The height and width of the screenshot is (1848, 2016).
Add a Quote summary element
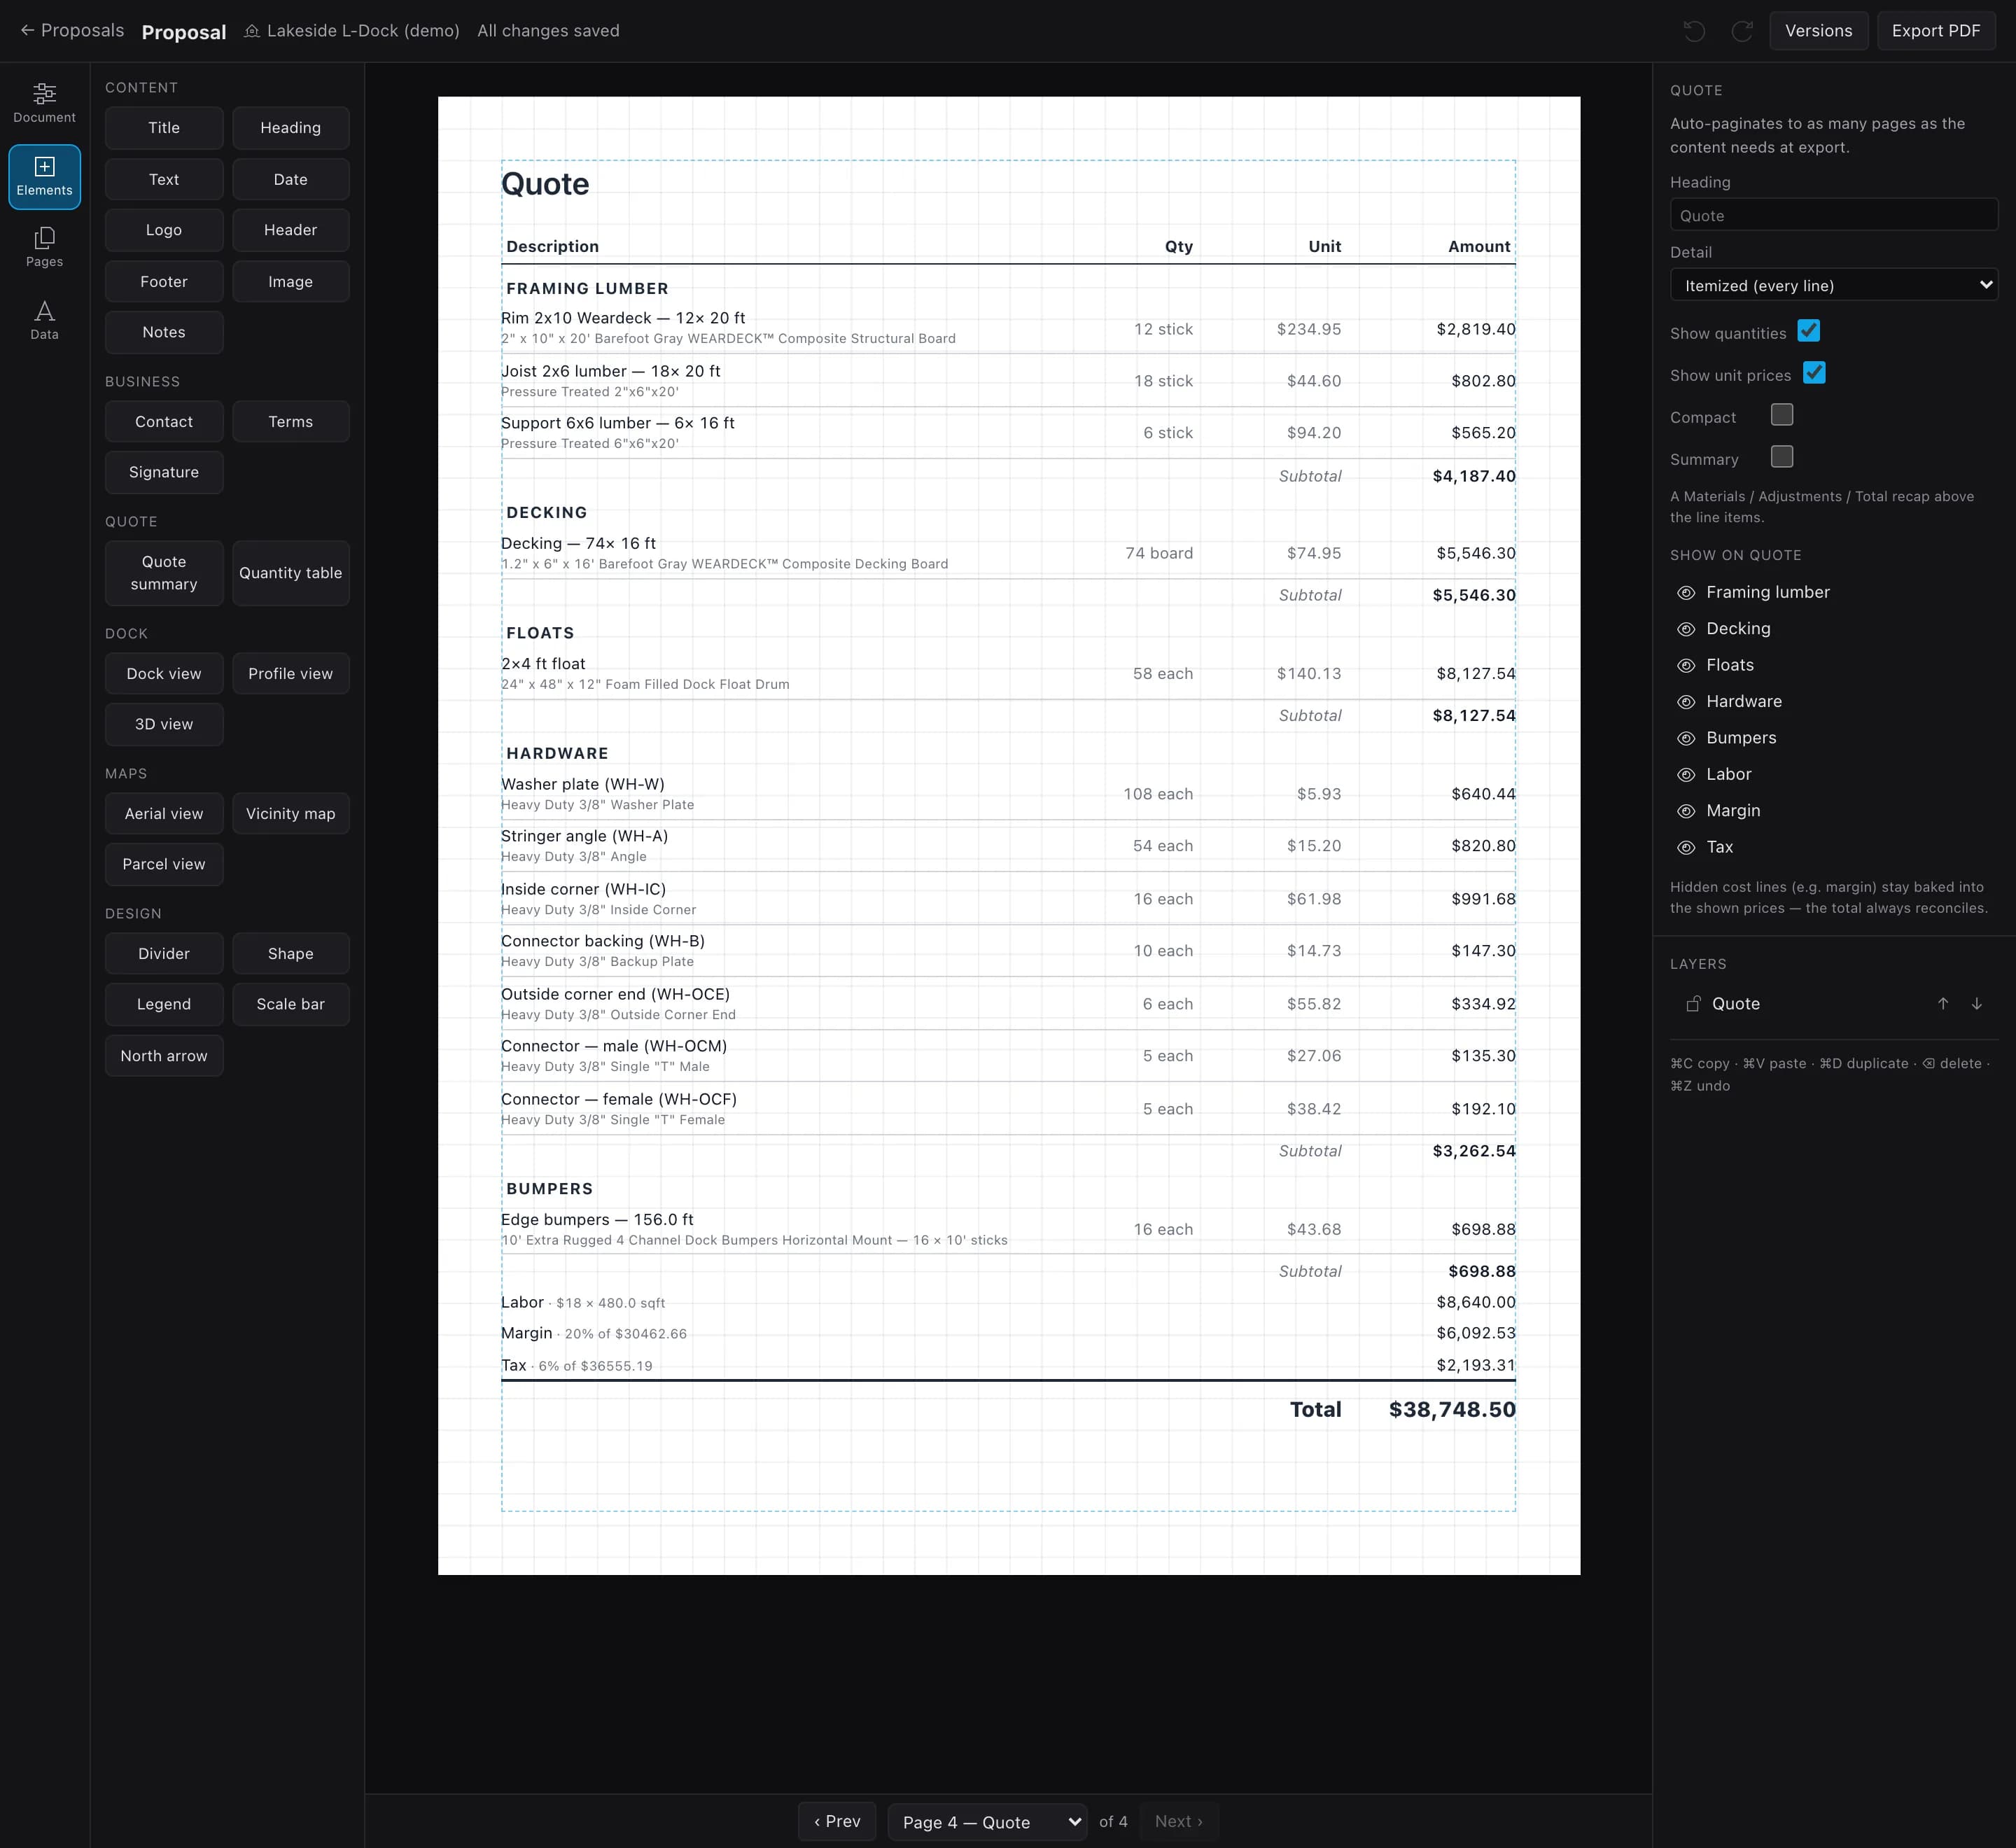(164, 573)
